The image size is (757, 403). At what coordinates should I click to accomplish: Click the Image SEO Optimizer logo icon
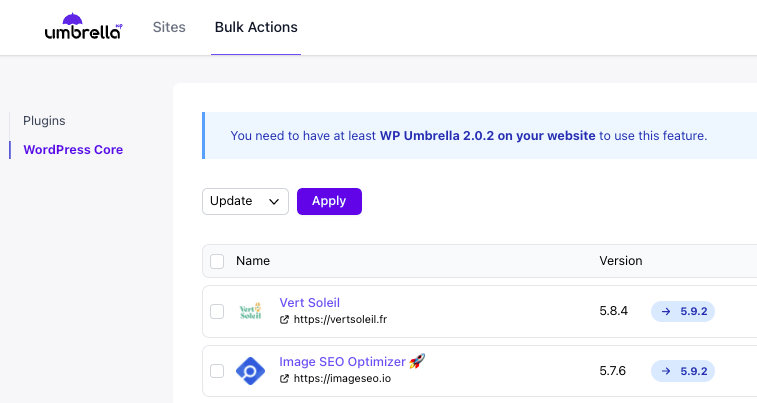[250, 371]
